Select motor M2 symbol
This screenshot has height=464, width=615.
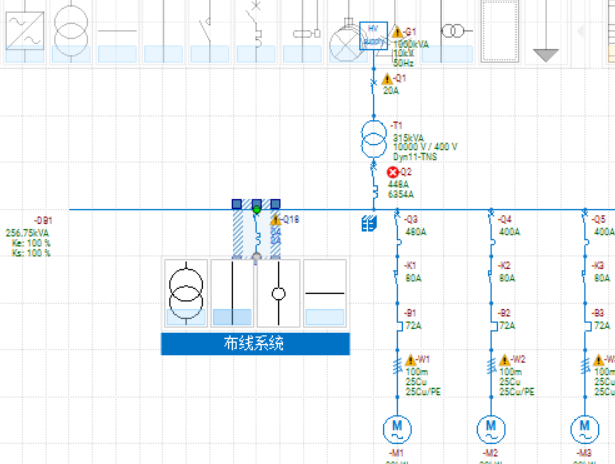click(491, 429)
